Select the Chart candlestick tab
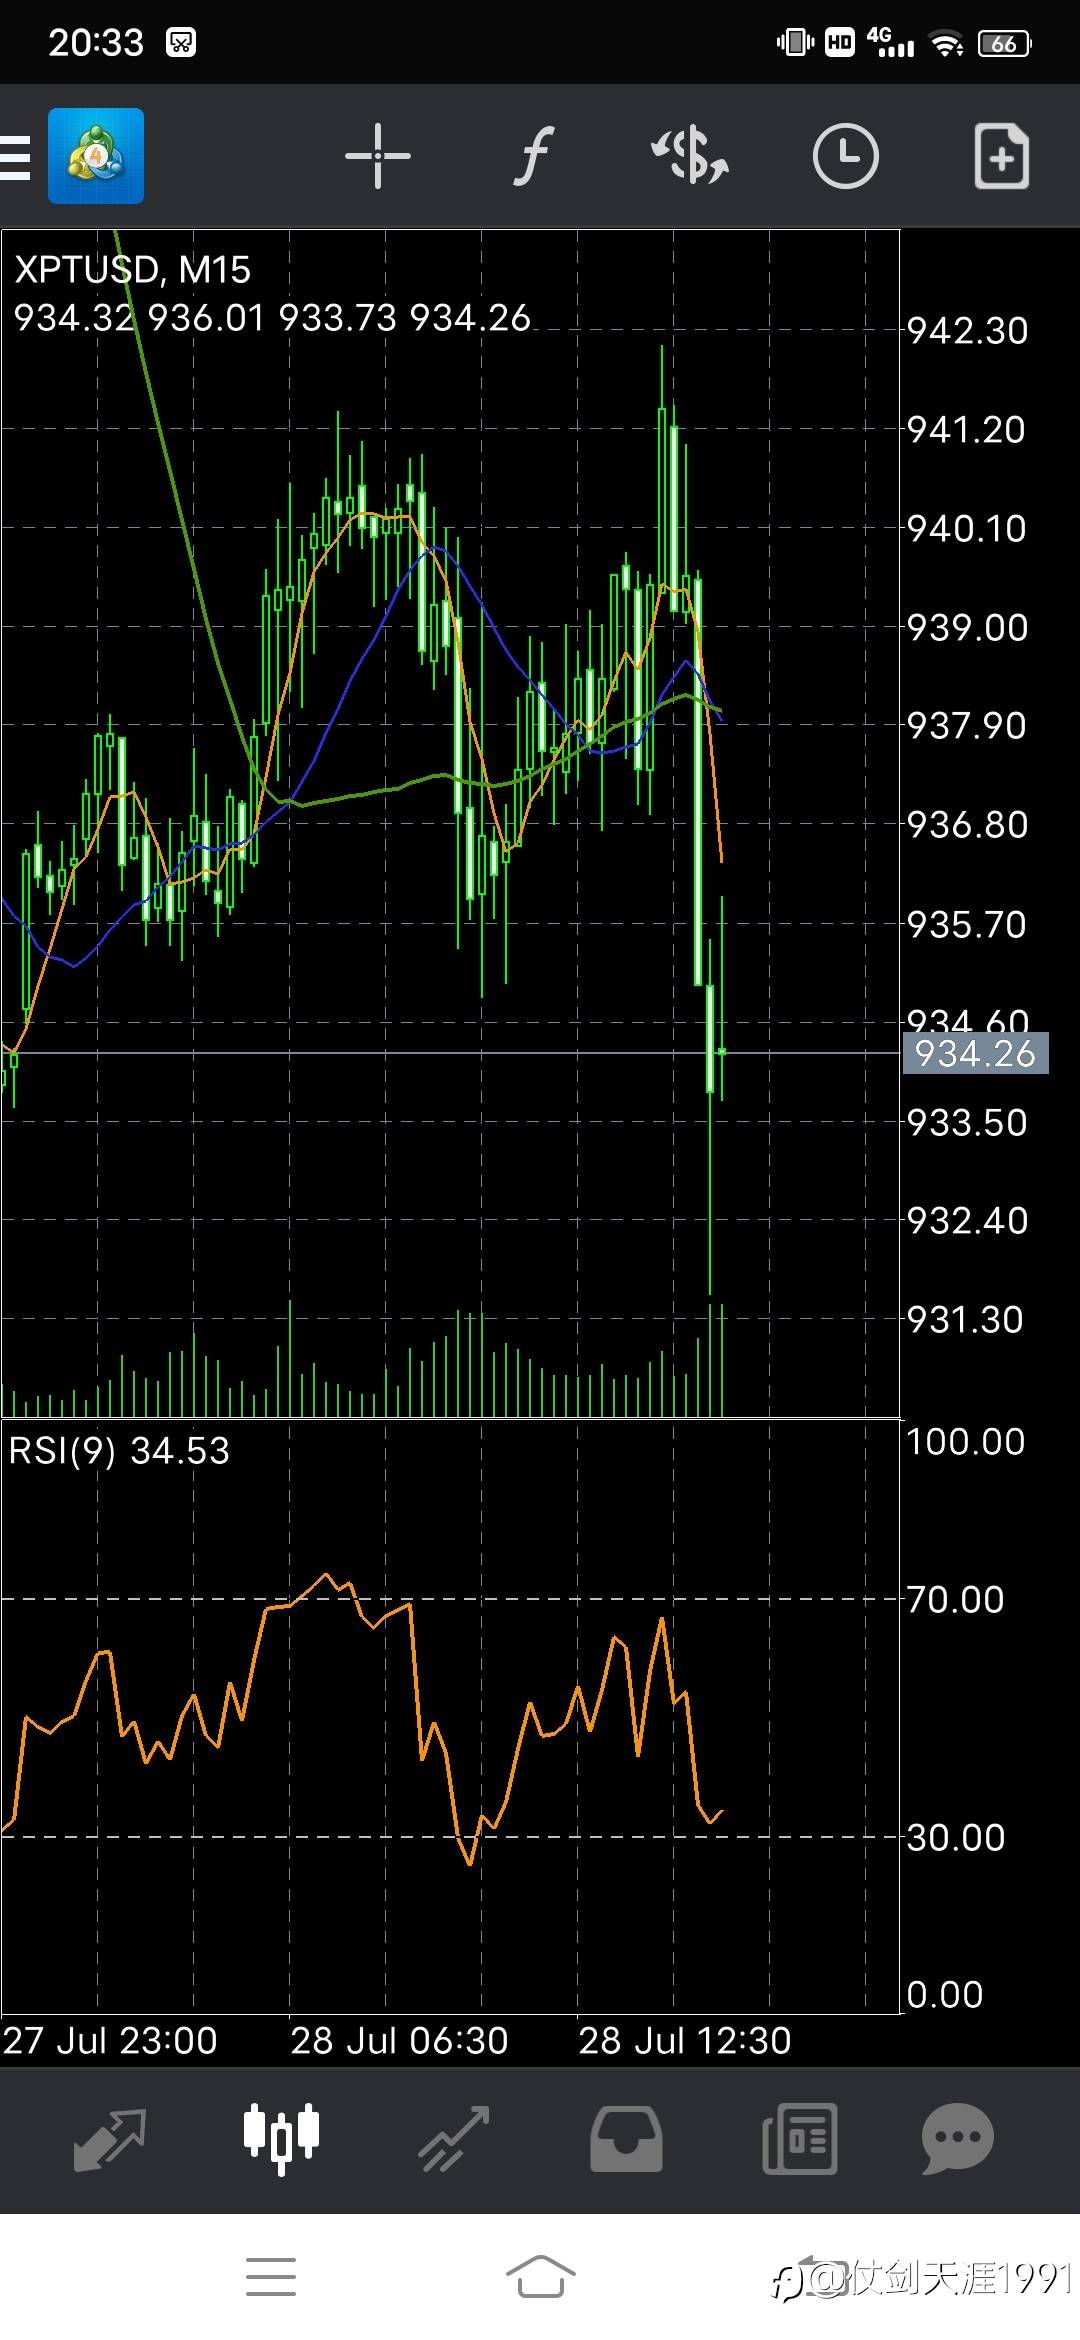Image resolution: width=1080 pixels, height=2340 pixels. pos(282,2138)
